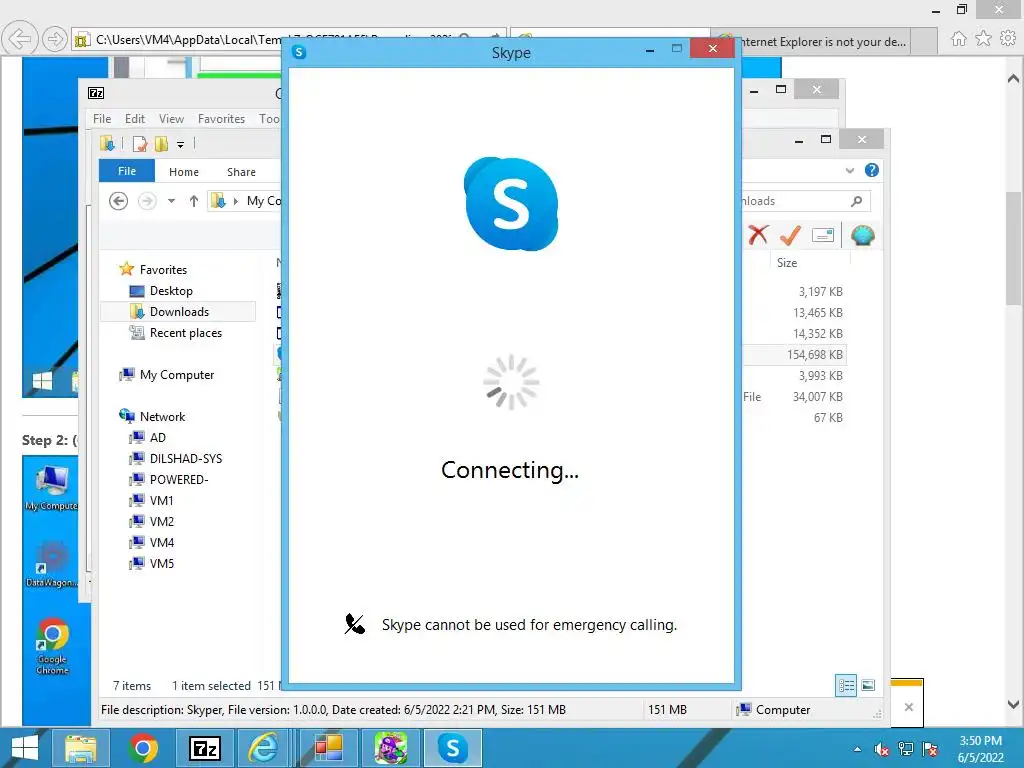Open Explorer help with the blue question mark
The width and height of the screenshot is (1024, 768).
click(x=871, y=170)
